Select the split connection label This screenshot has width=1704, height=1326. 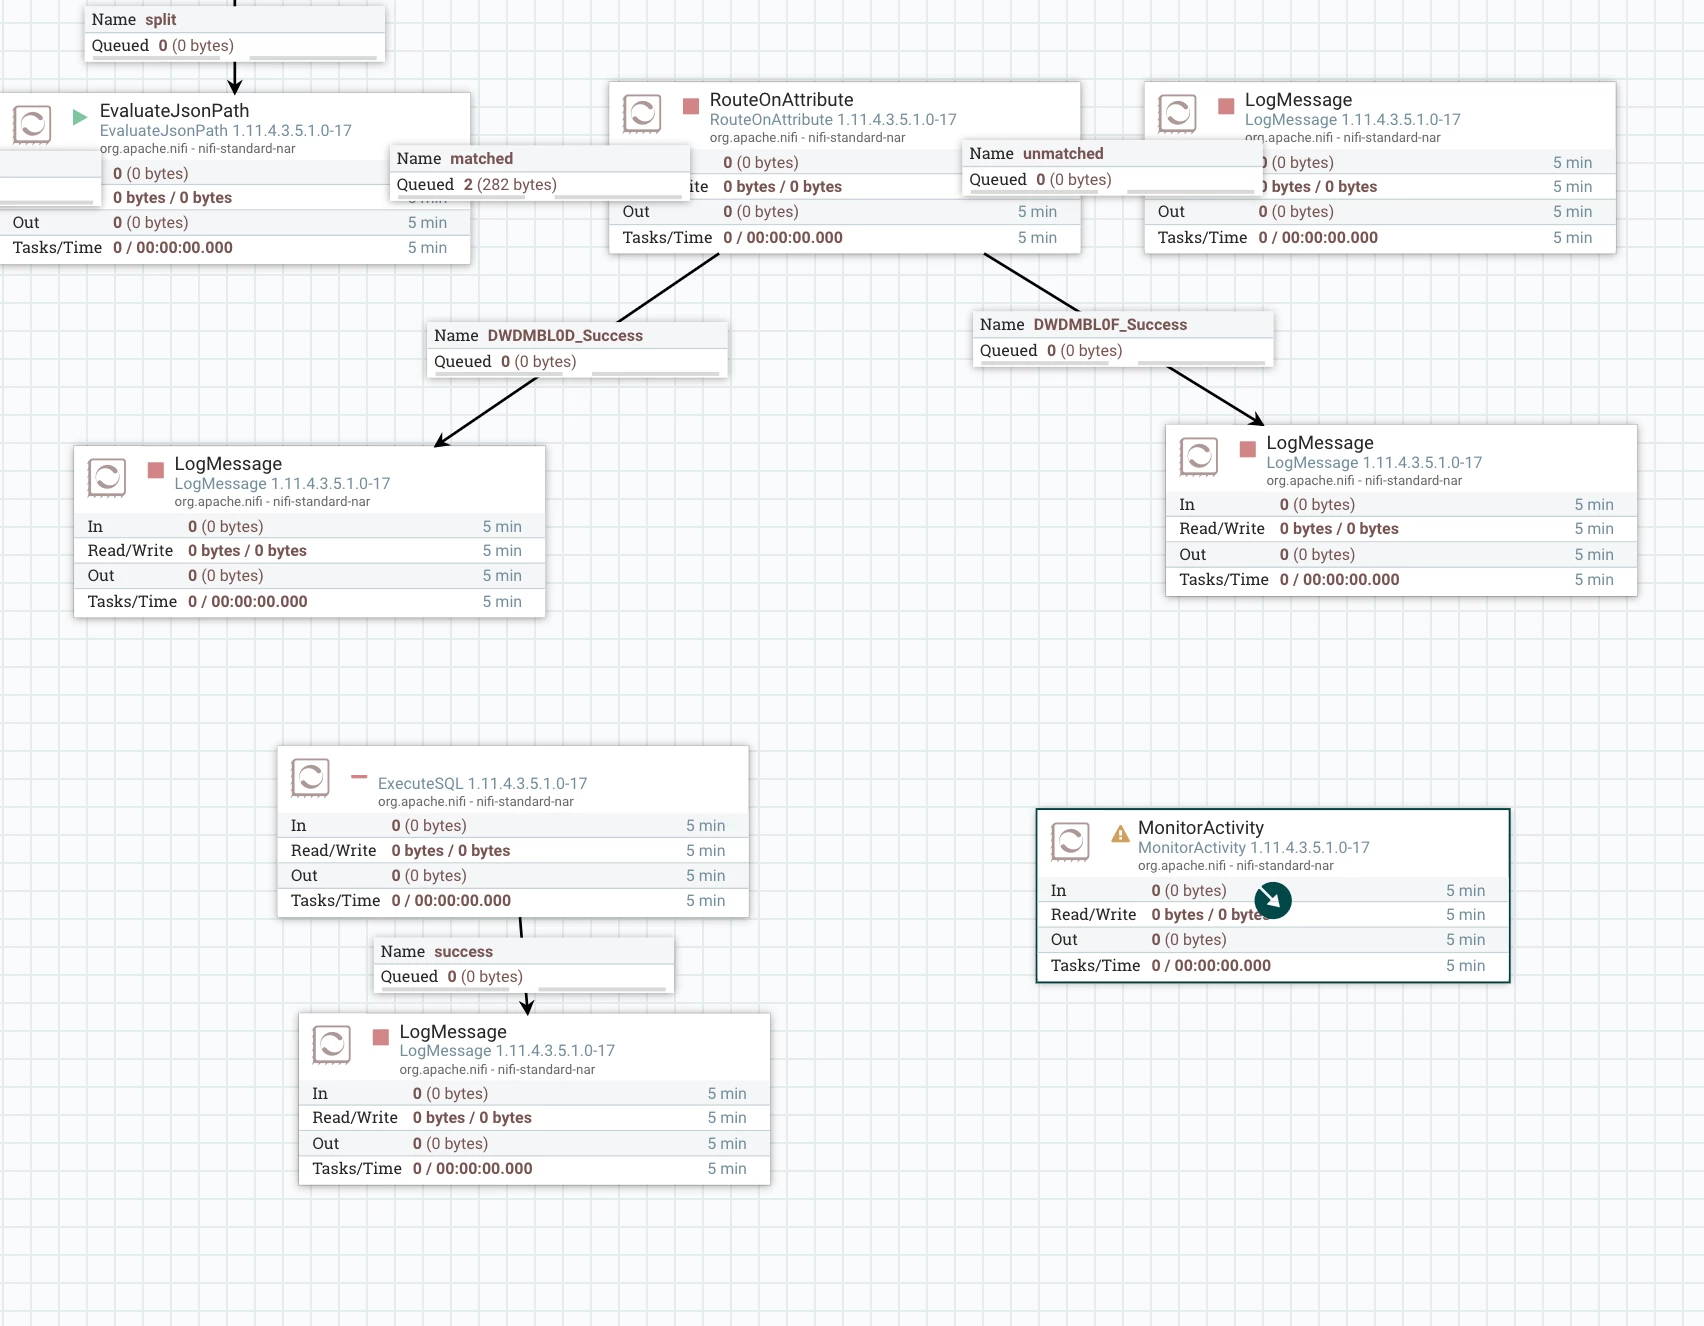tap(234, 33)
